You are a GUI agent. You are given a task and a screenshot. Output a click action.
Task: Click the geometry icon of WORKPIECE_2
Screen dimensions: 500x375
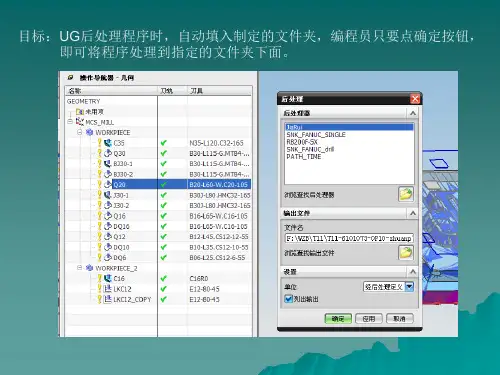[x=89, y=268]
